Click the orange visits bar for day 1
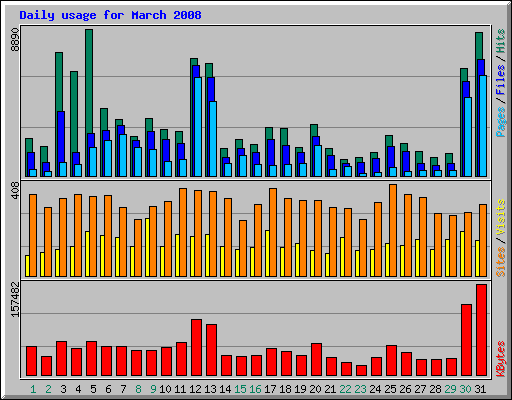This screenshot has height=400, width=512. coord(33,235)
